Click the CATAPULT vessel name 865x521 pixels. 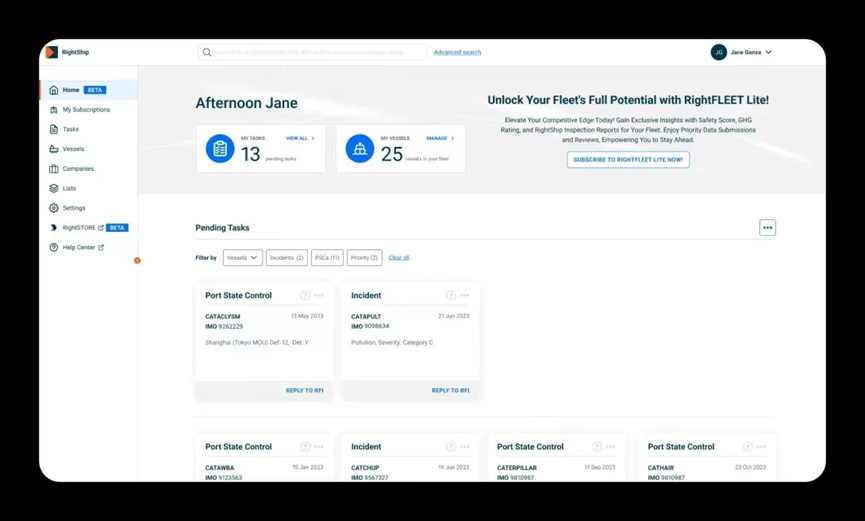pos(366,317)
